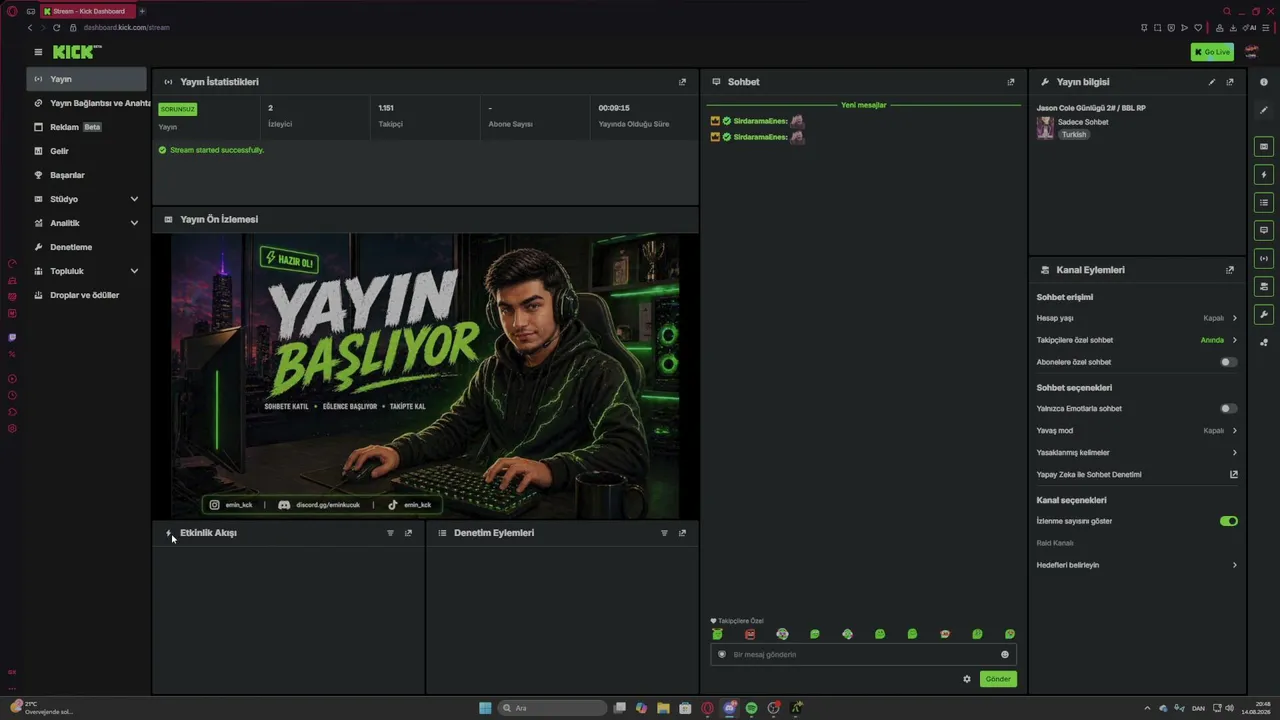This screenshot has height=720, width=1280.
Task: Toggle the lightning widget in right rail
Action: 1264,175
